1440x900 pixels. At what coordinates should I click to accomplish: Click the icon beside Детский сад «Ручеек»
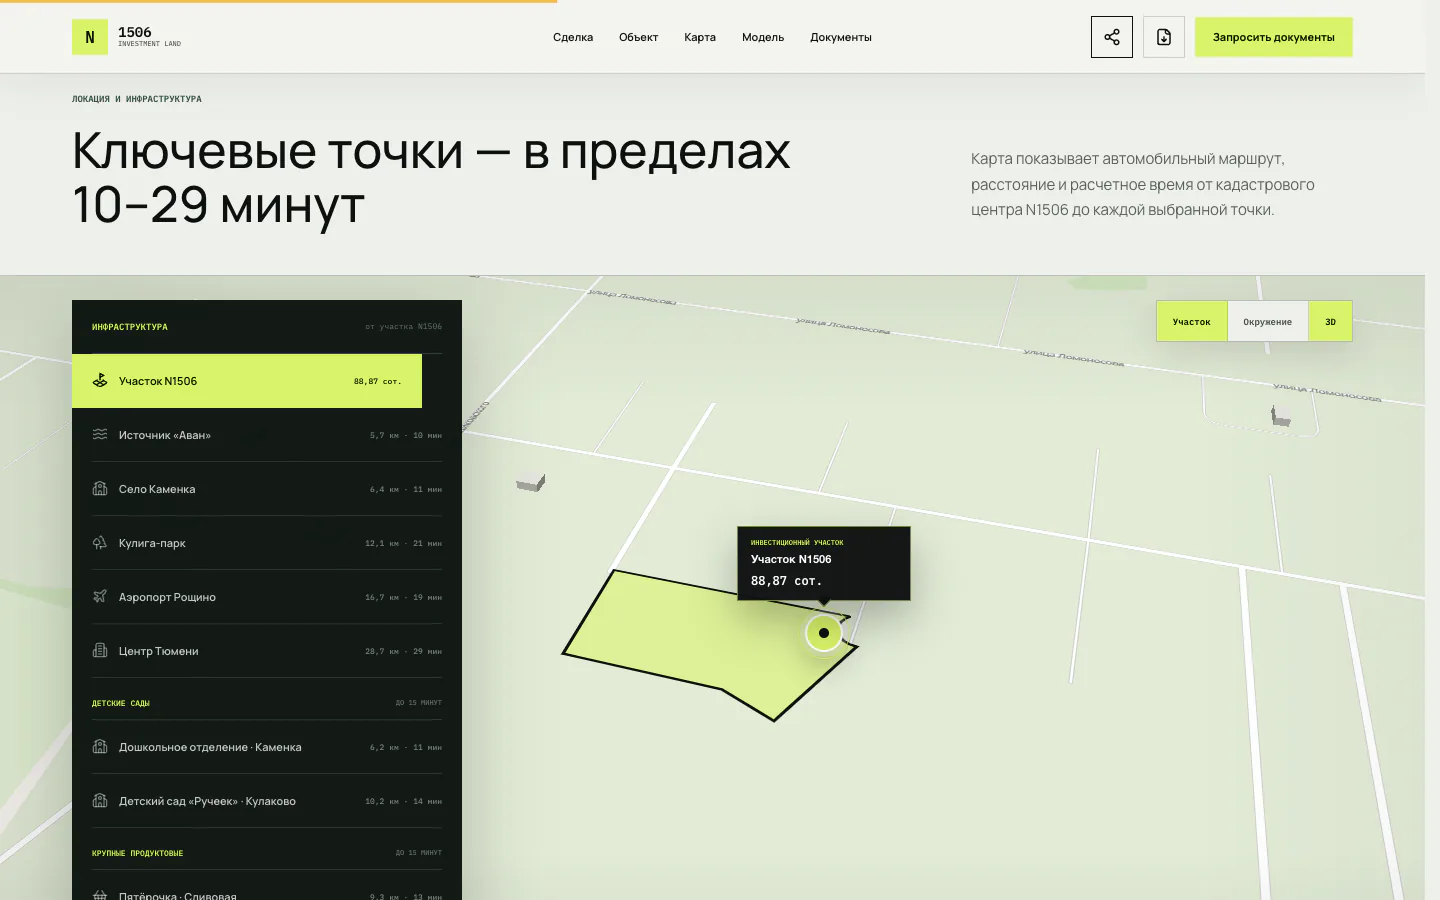(100, 801)
